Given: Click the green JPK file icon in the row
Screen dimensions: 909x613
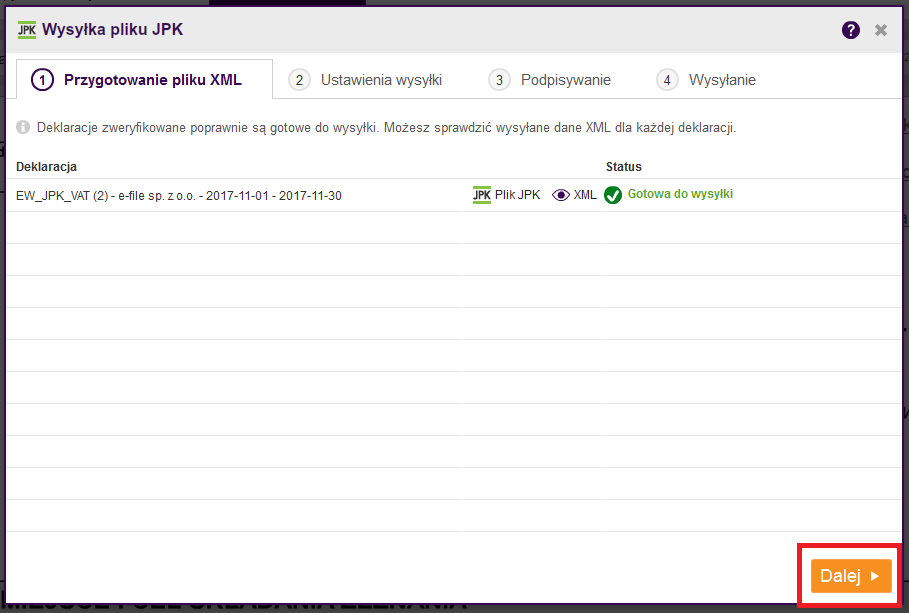Looking at the screenshot, I should pyautogui.click(x=482, y=195).
